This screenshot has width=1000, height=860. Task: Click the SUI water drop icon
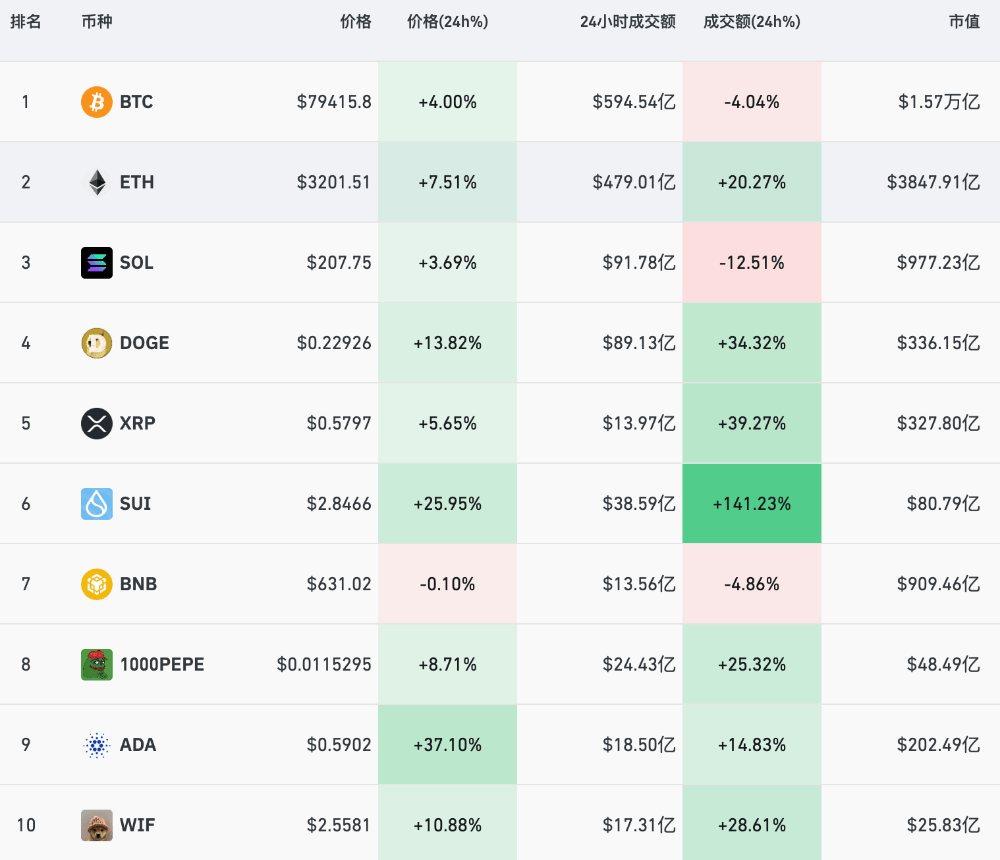tap(97, 504)
